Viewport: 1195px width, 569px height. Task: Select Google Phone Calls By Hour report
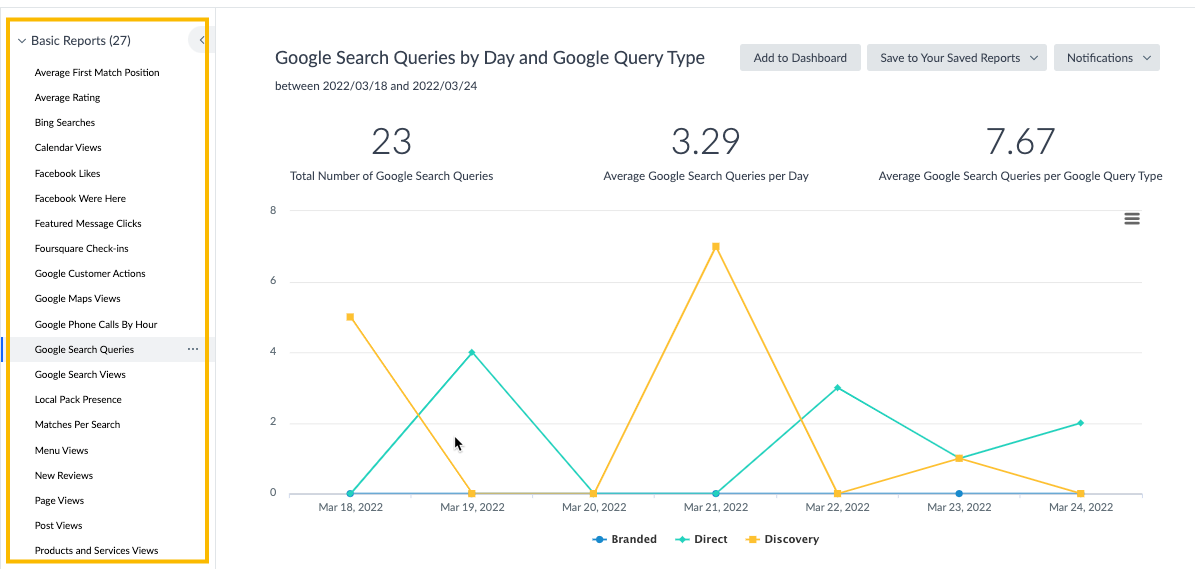pyautogui.click(x=96, y=324)
